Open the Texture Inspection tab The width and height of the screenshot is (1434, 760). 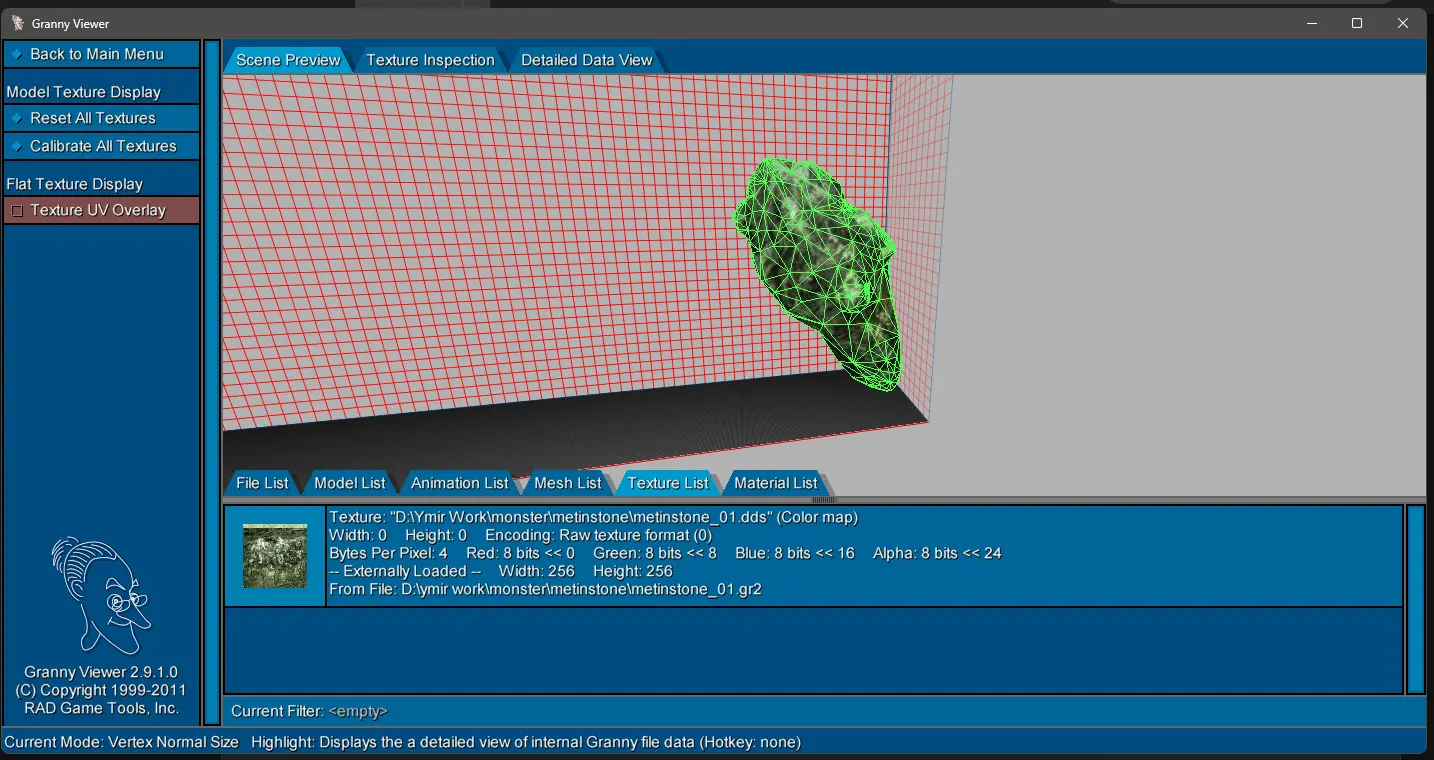[430, 60]
